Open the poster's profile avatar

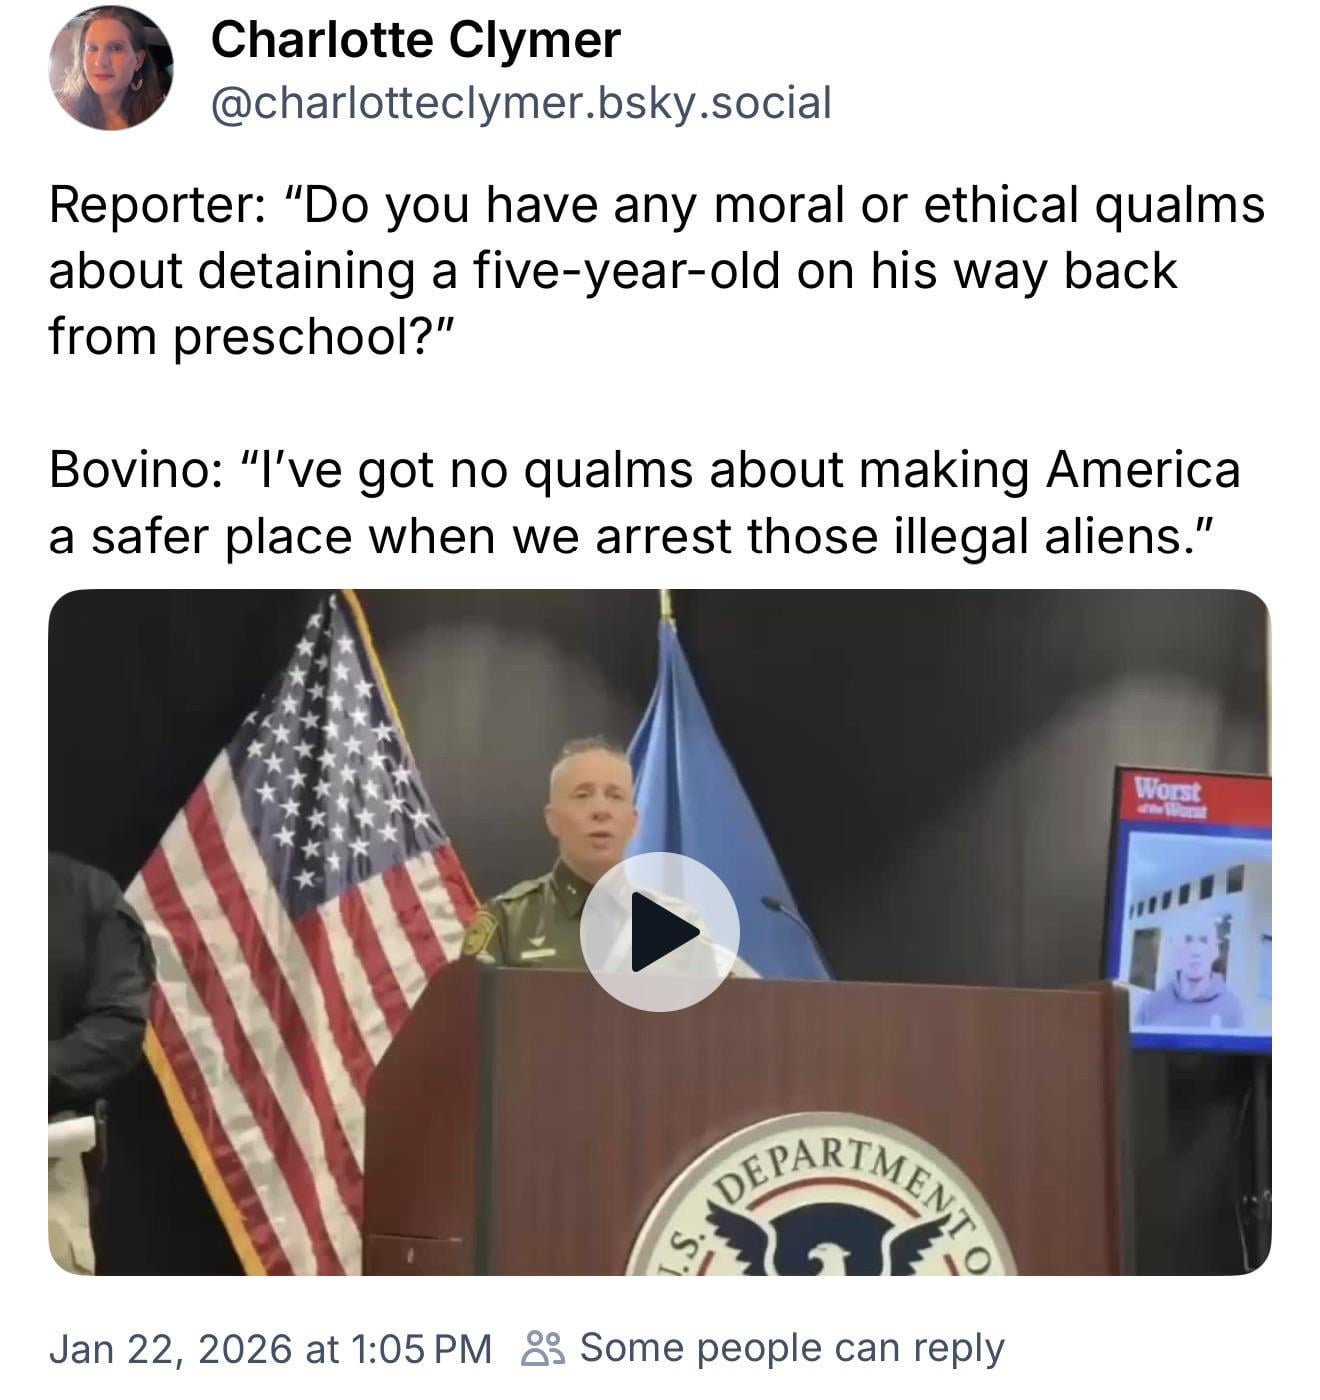pyautogui.click(x=111, y=69)
